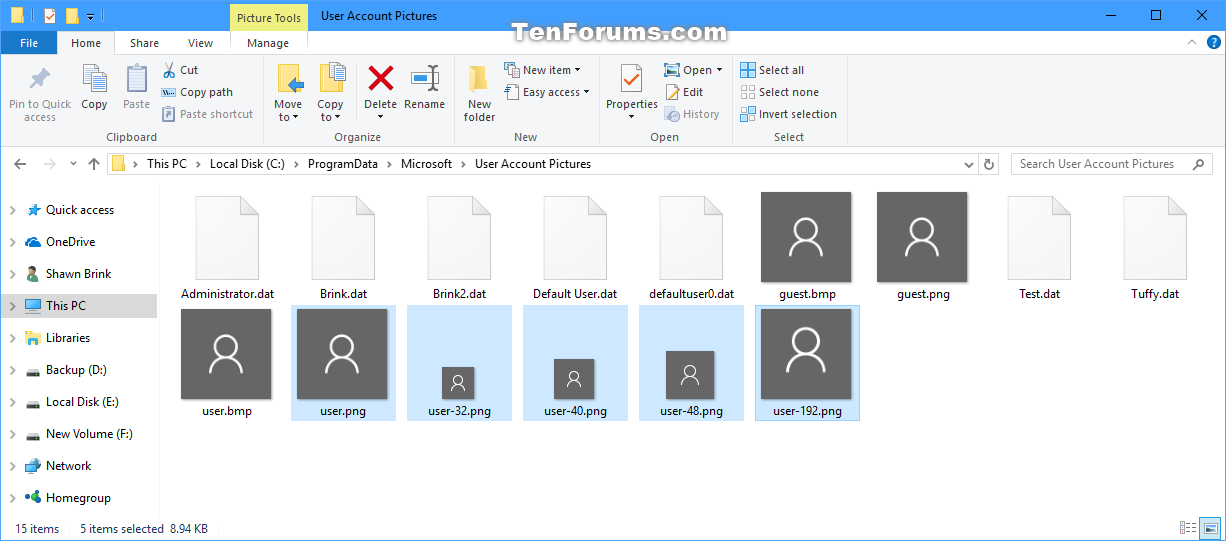Select the user.bmp thumbnail
Viewport: 1226px width, 541px height.
point(227,354)
